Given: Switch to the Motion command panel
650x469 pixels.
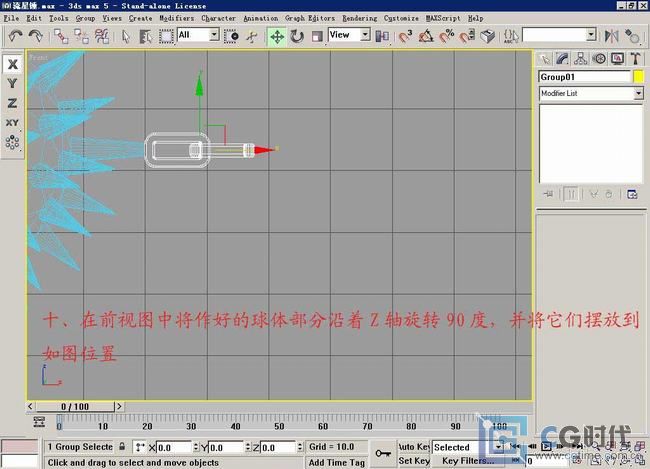Looking at the screenshot, I should (x=599, y=59).
